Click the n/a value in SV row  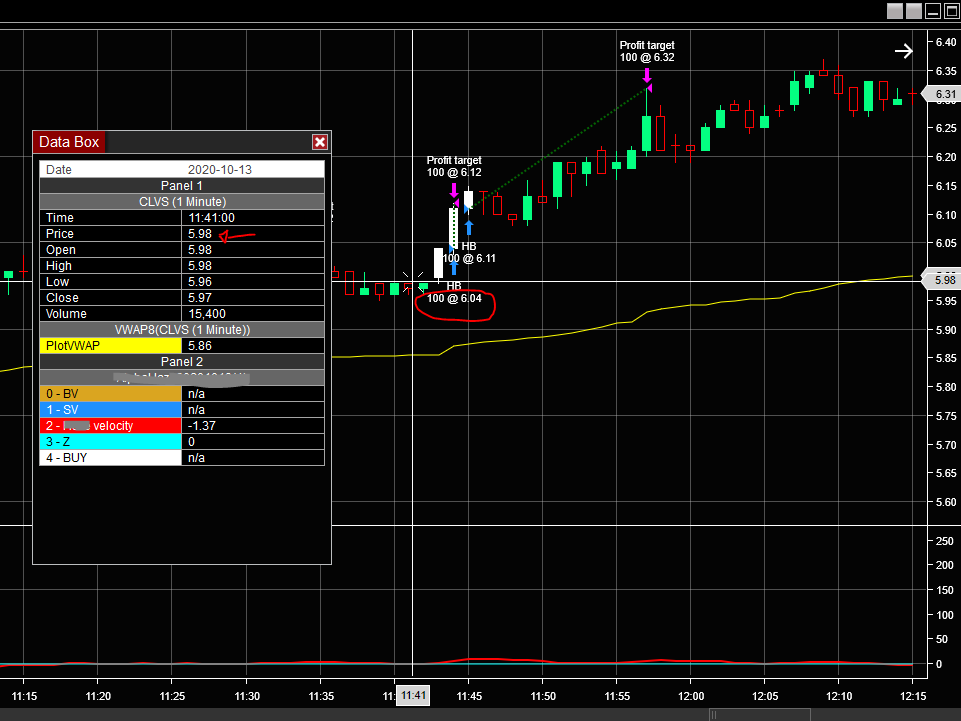(x=196, y=410)
